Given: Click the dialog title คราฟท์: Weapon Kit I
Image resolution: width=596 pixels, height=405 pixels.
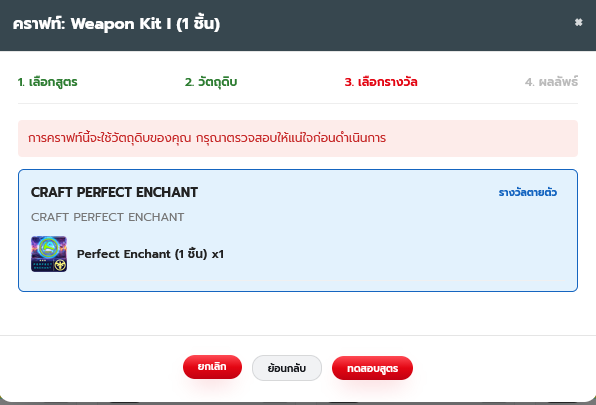Looking at the screenshot, I should (116, 24).
